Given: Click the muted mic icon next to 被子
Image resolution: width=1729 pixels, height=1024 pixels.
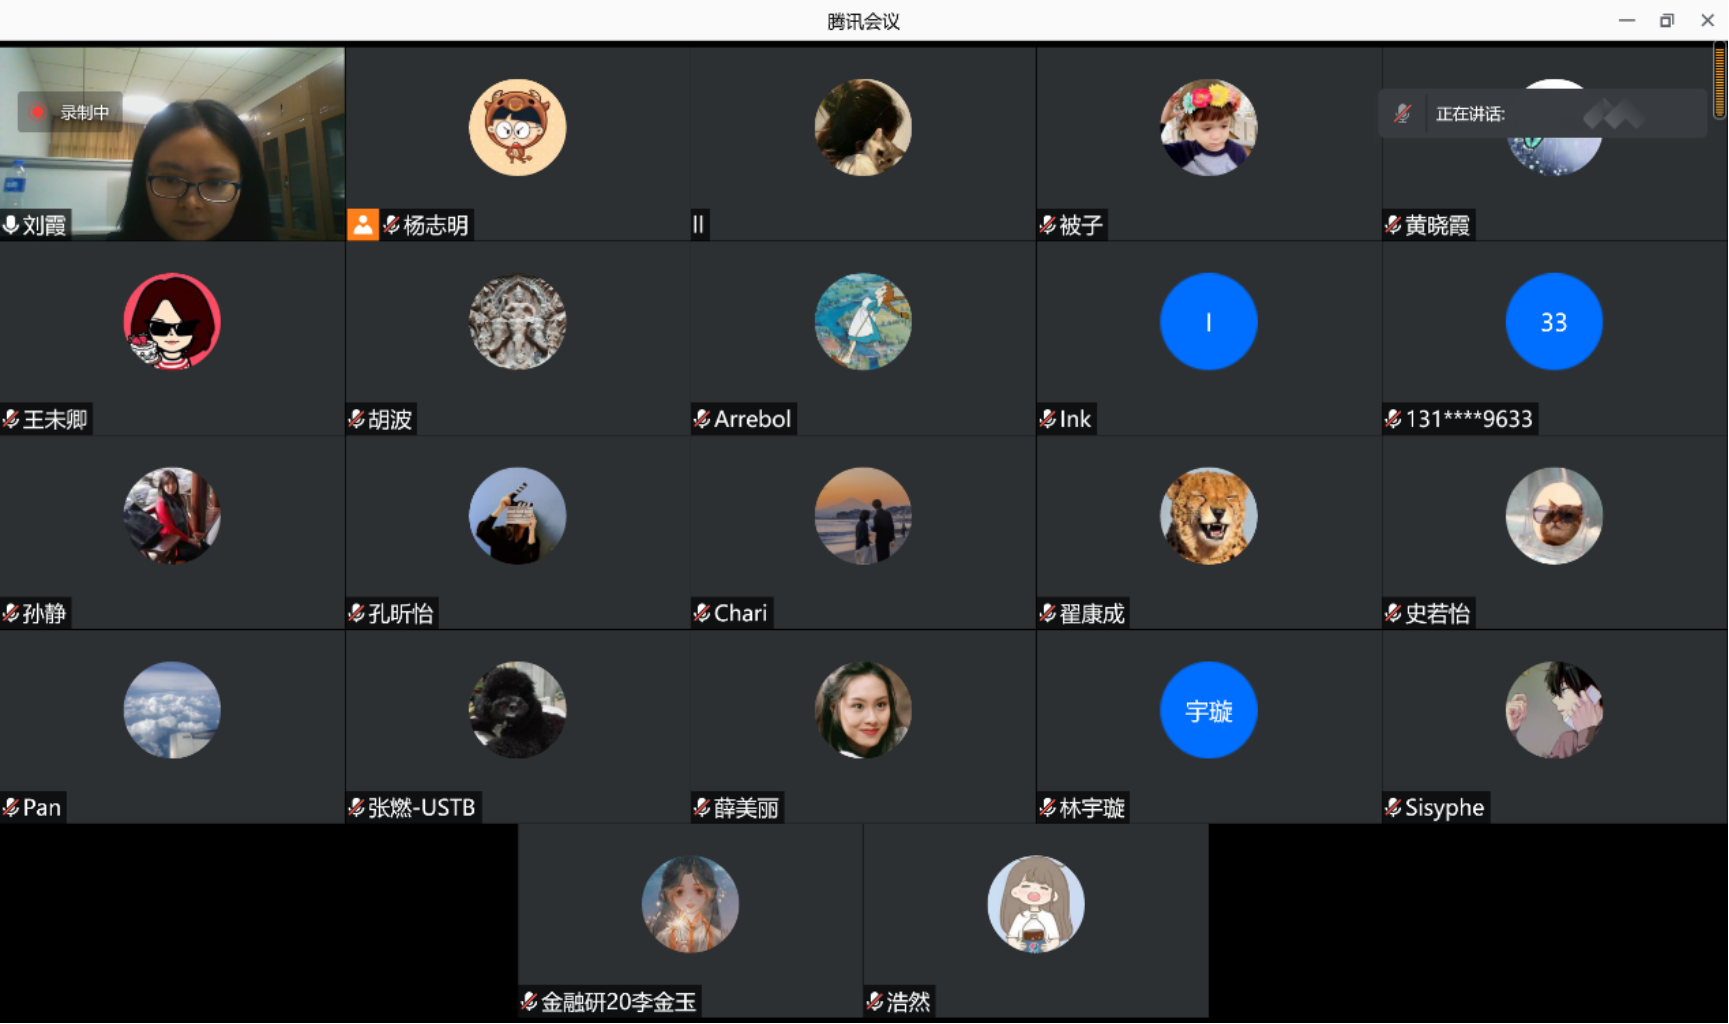Looking at the screenshot, I should pos(1048,225).
